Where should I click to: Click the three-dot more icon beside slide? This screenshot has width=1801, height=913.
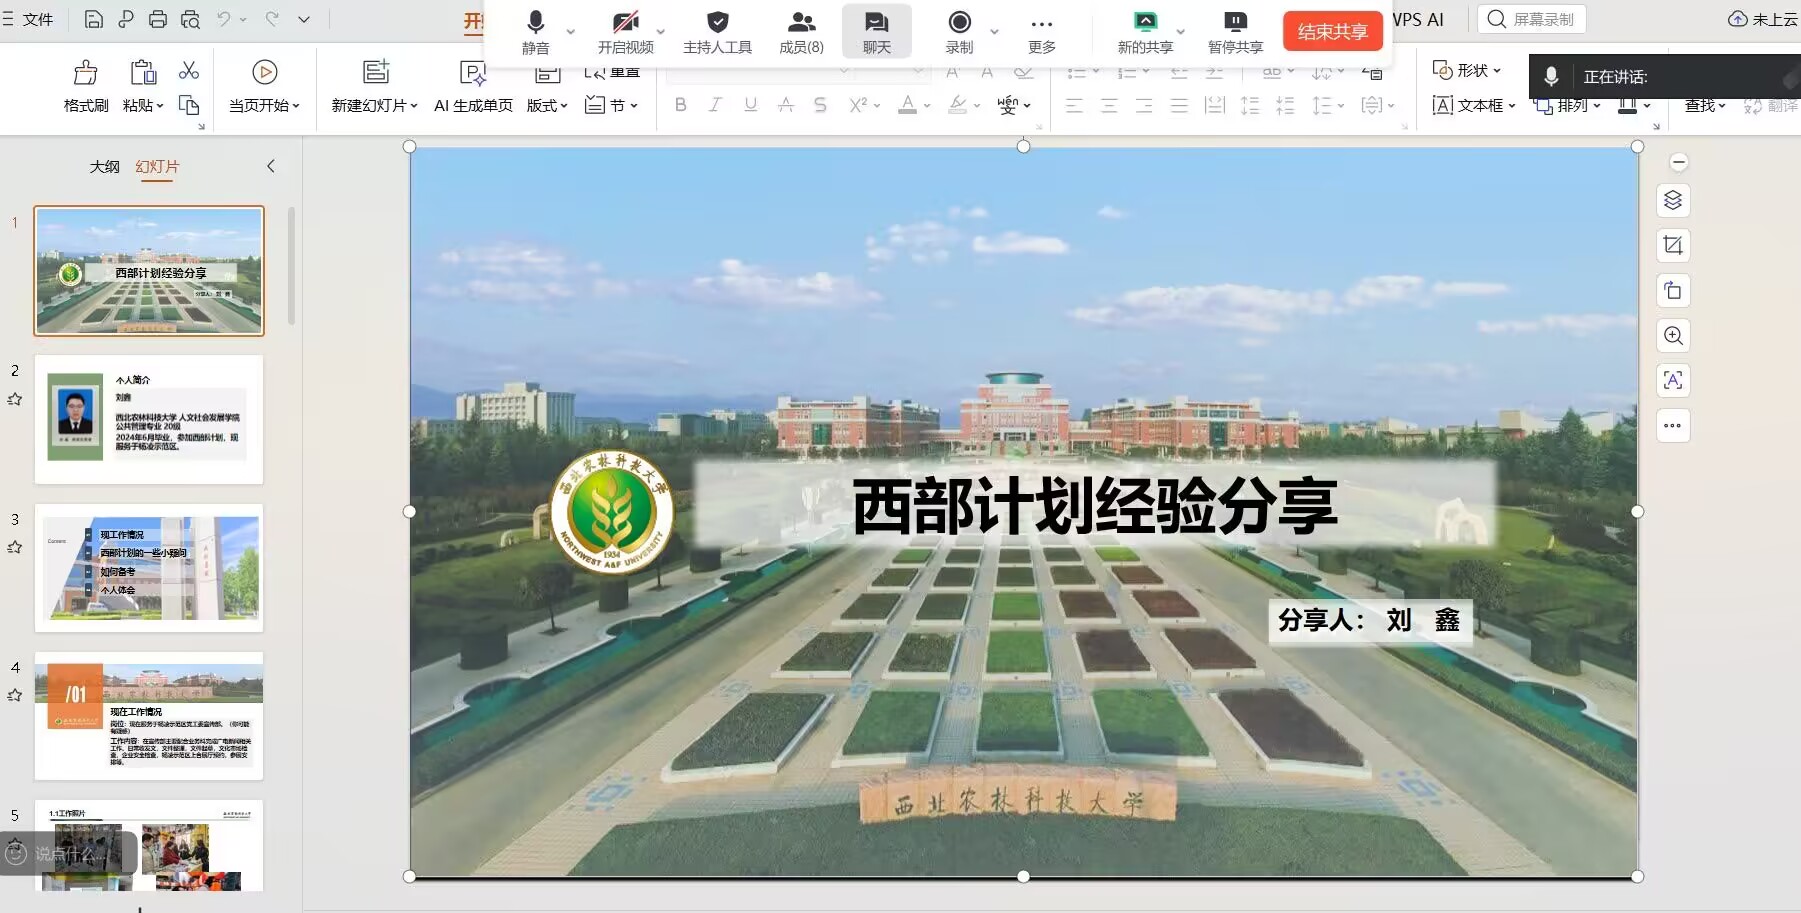1673,425
